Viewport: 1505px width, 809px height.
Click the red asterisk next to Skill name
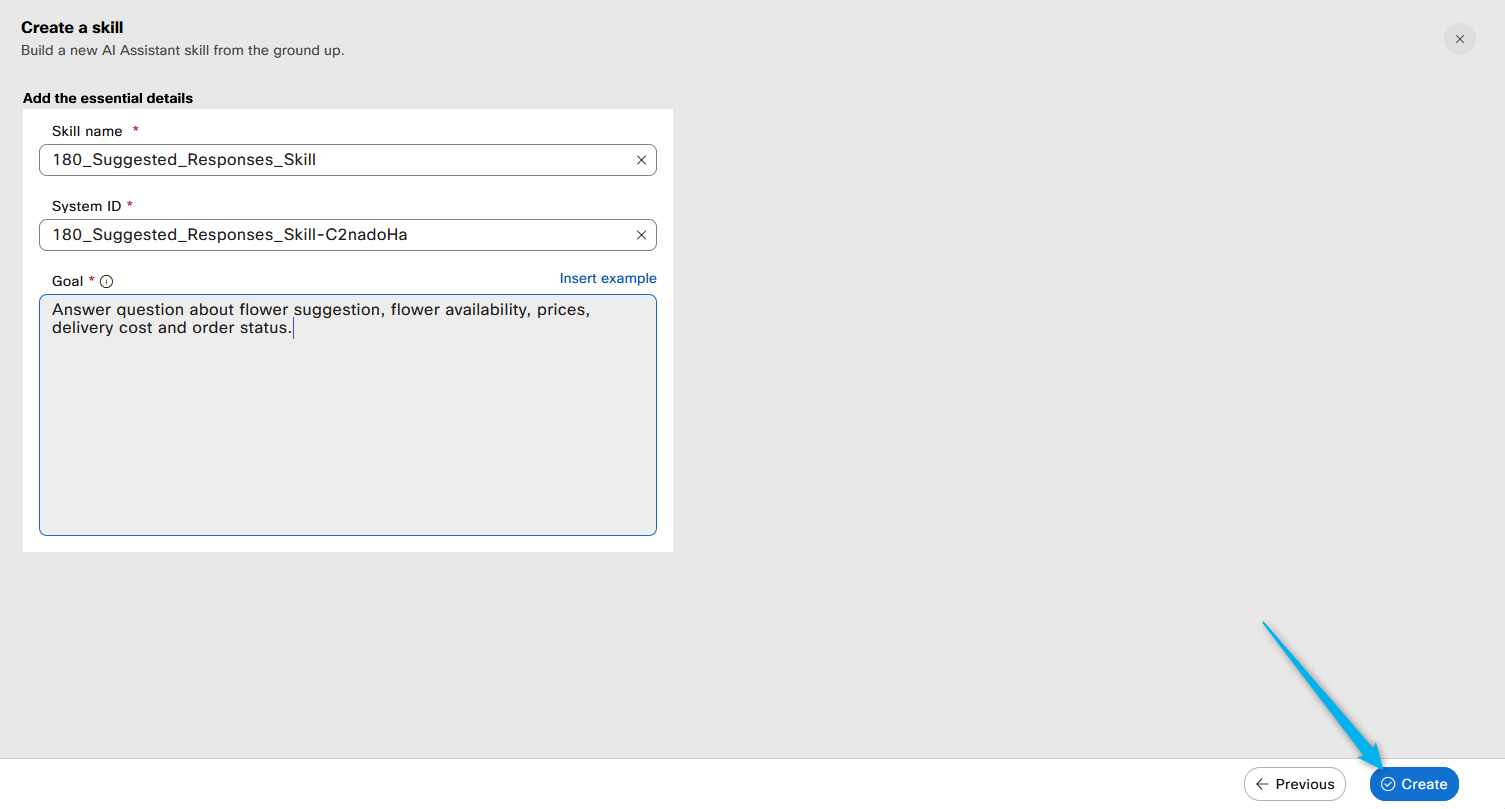pyautogui.click(x=135, y=131)
